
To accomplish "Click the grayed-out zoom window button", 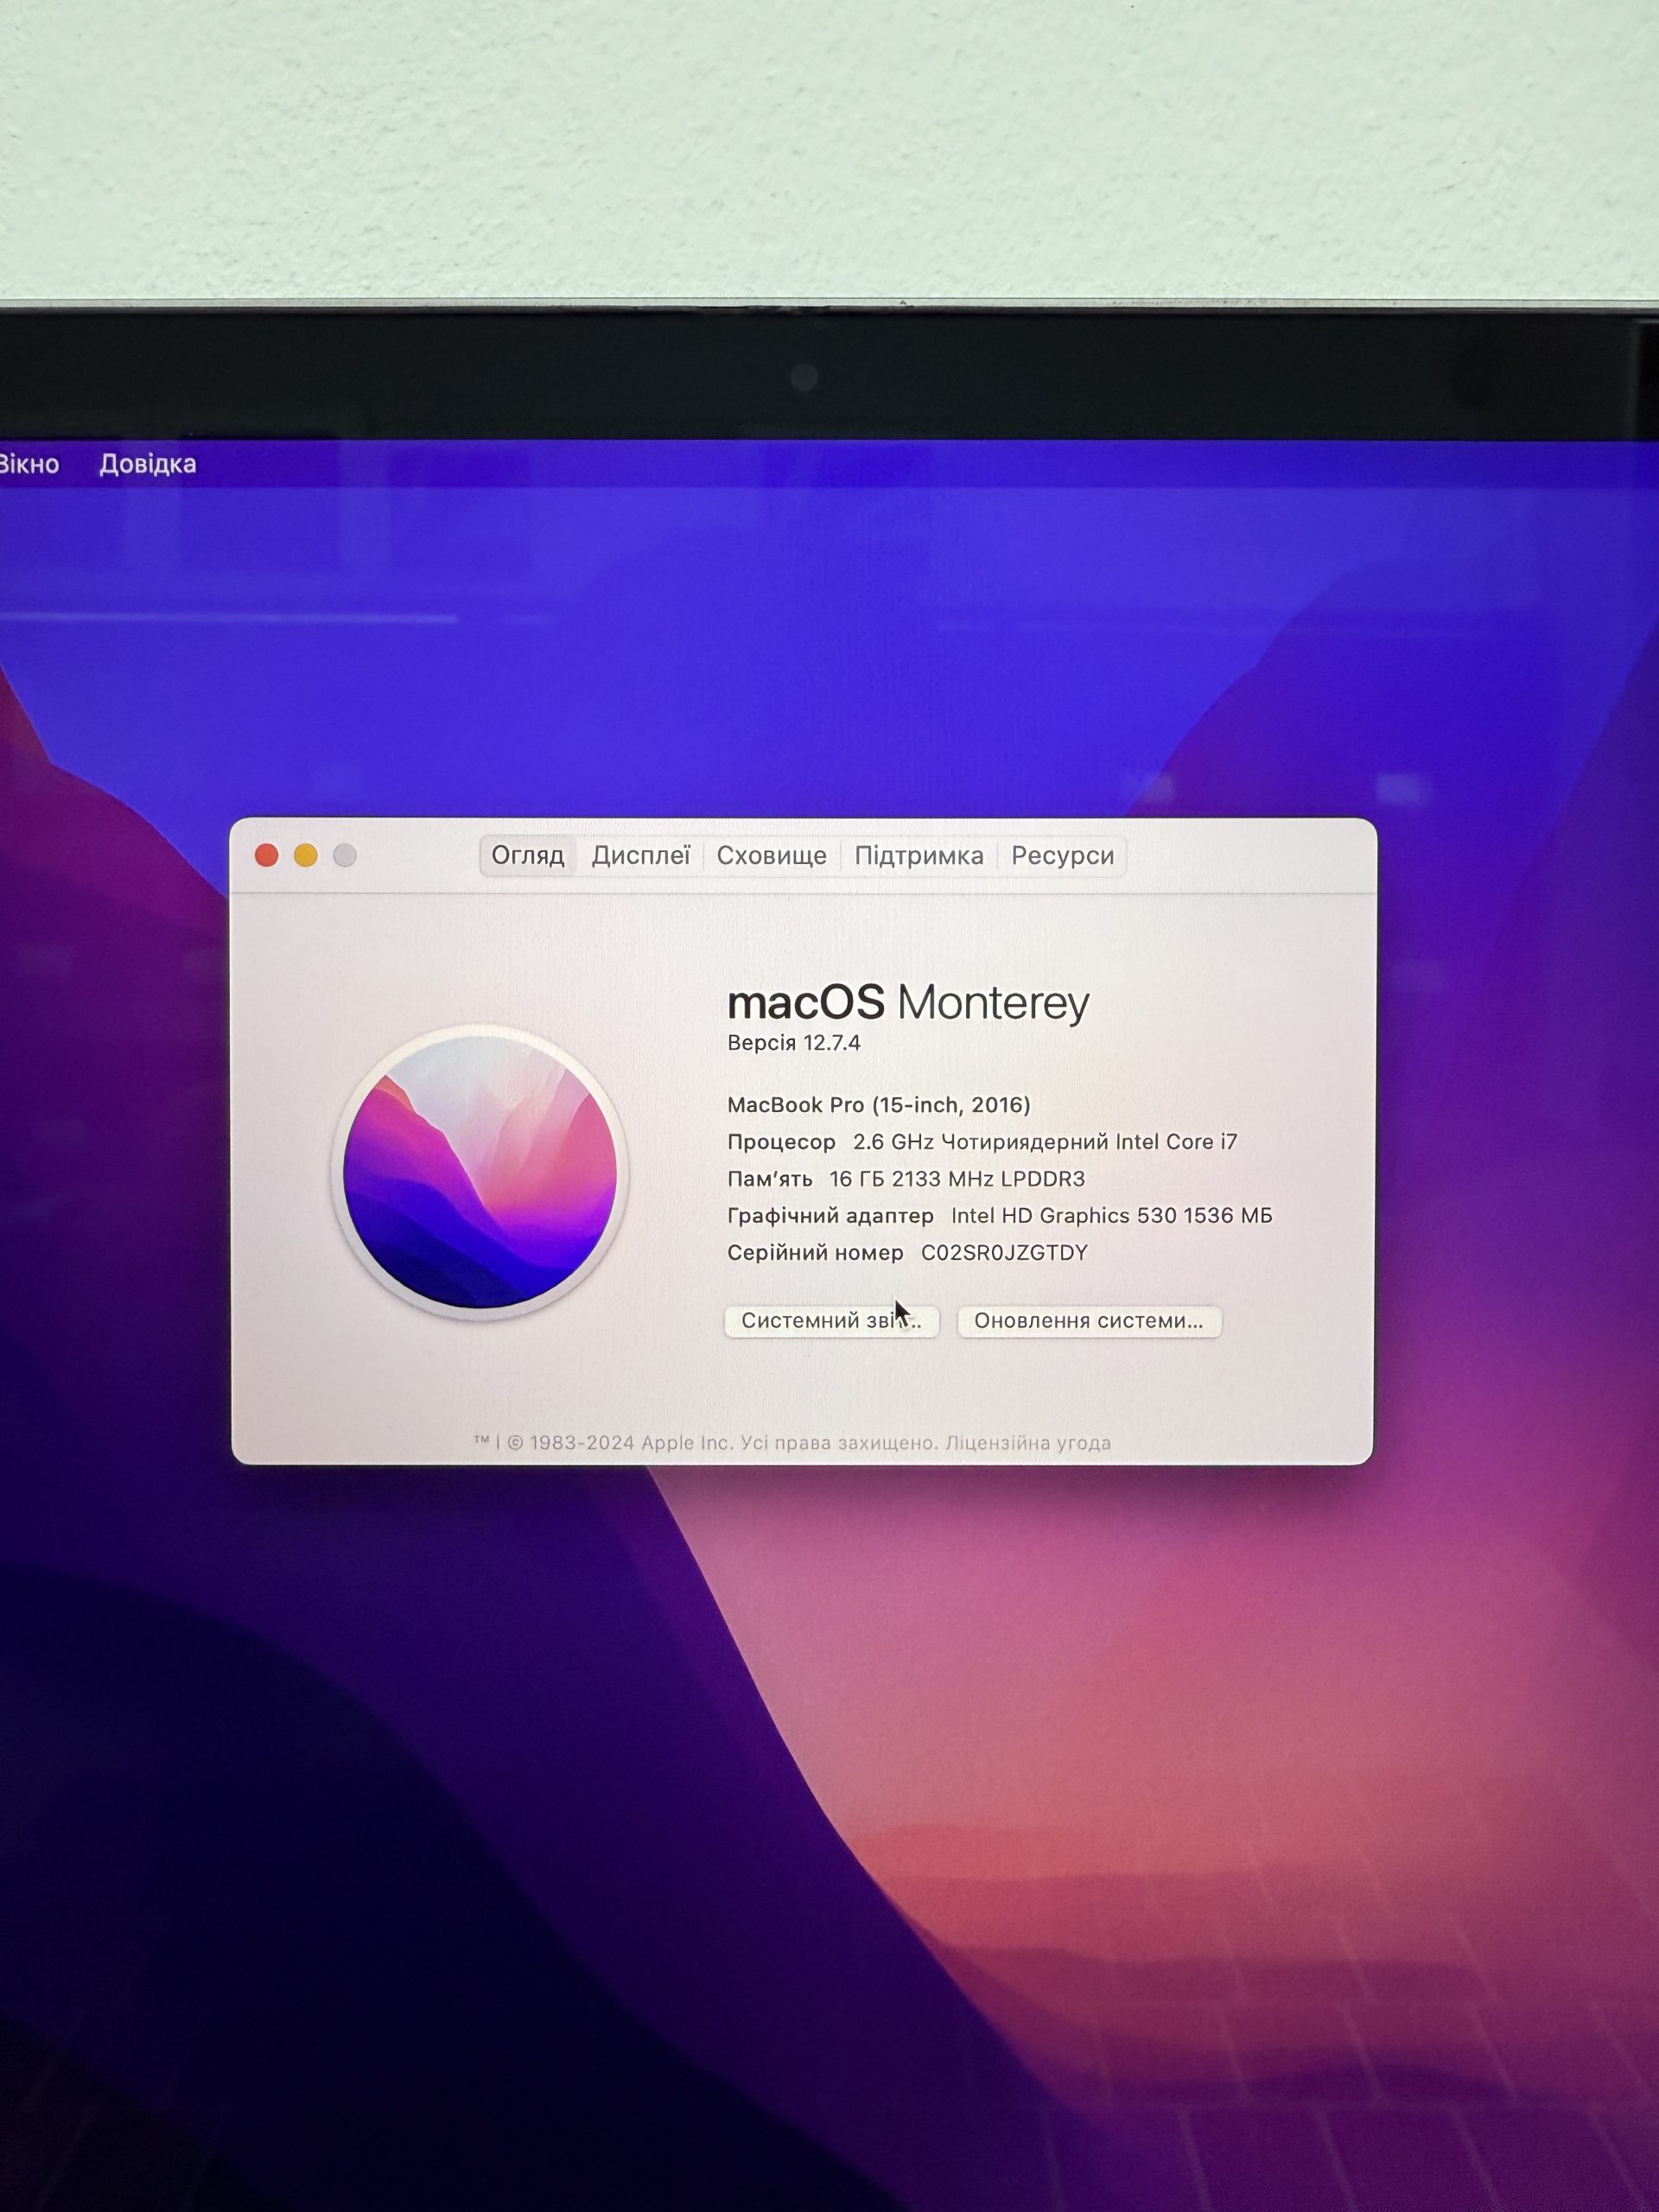I will click(345, 855).
